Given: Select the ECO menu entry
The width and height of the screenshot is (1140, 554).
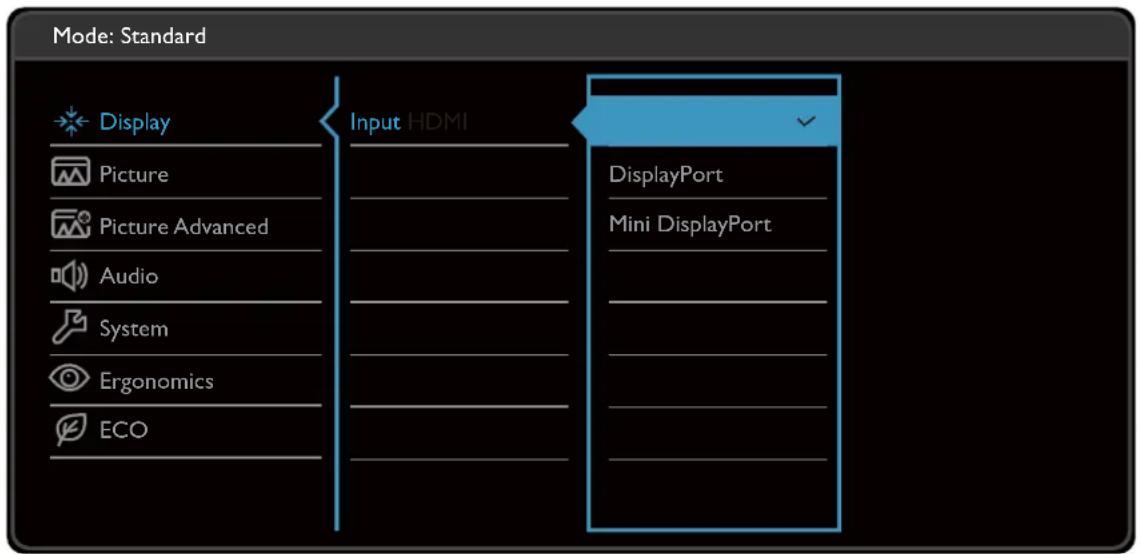Looking at the screenshot, I should pyautogui.click(x=185, y=430).
